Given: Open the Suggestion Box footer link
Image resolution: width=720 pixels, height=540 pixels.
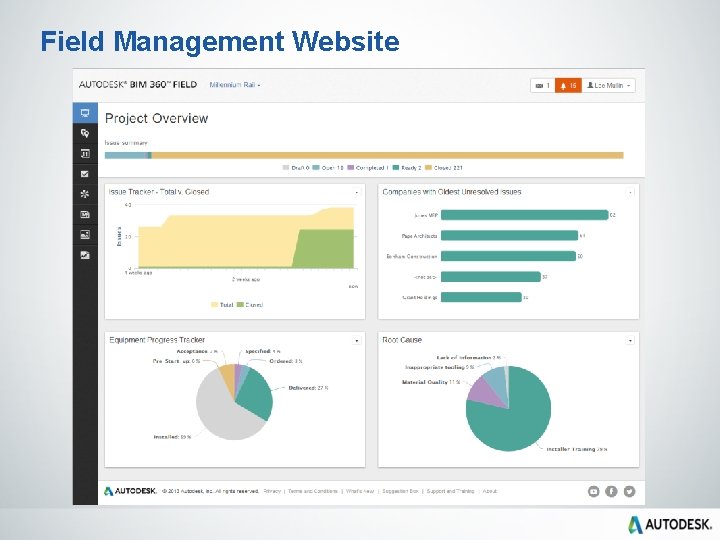Looking at the screenshot, I should pos(400,491).
